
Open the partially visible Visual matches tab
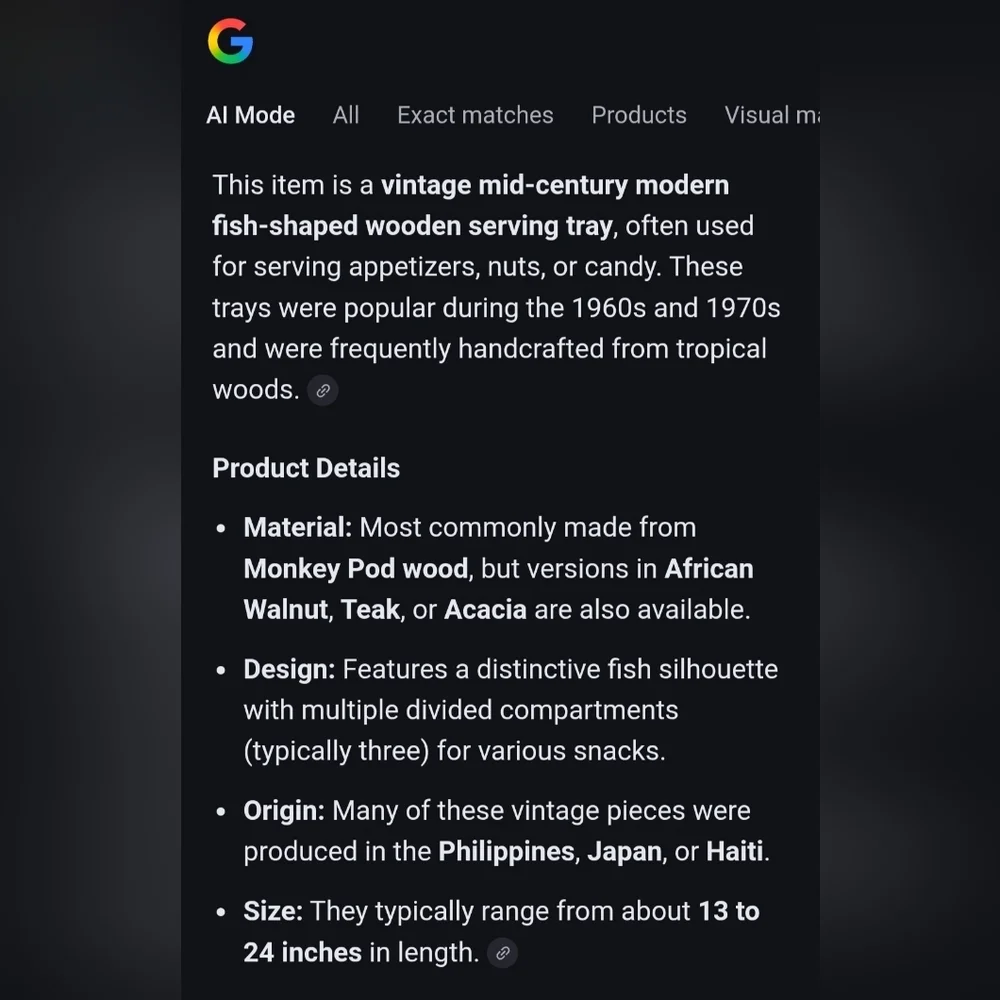(772, 115)
